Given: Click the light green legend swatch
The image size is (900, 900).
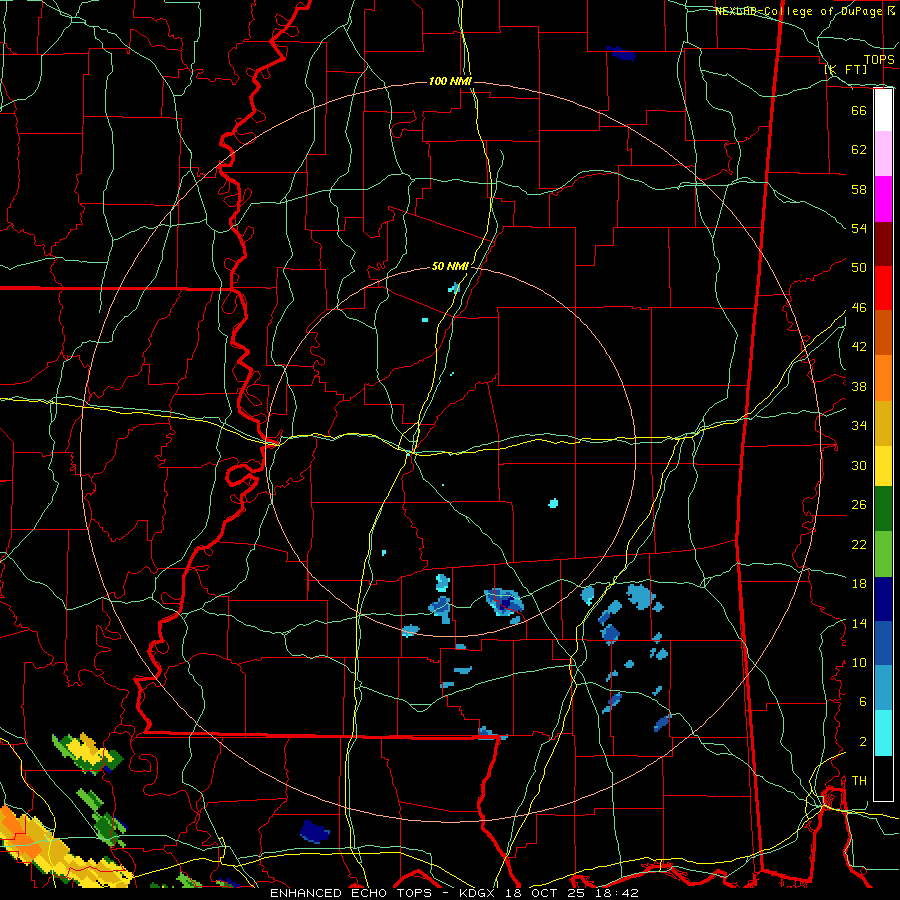Looking at the screenshot, I should pos(883,554).
